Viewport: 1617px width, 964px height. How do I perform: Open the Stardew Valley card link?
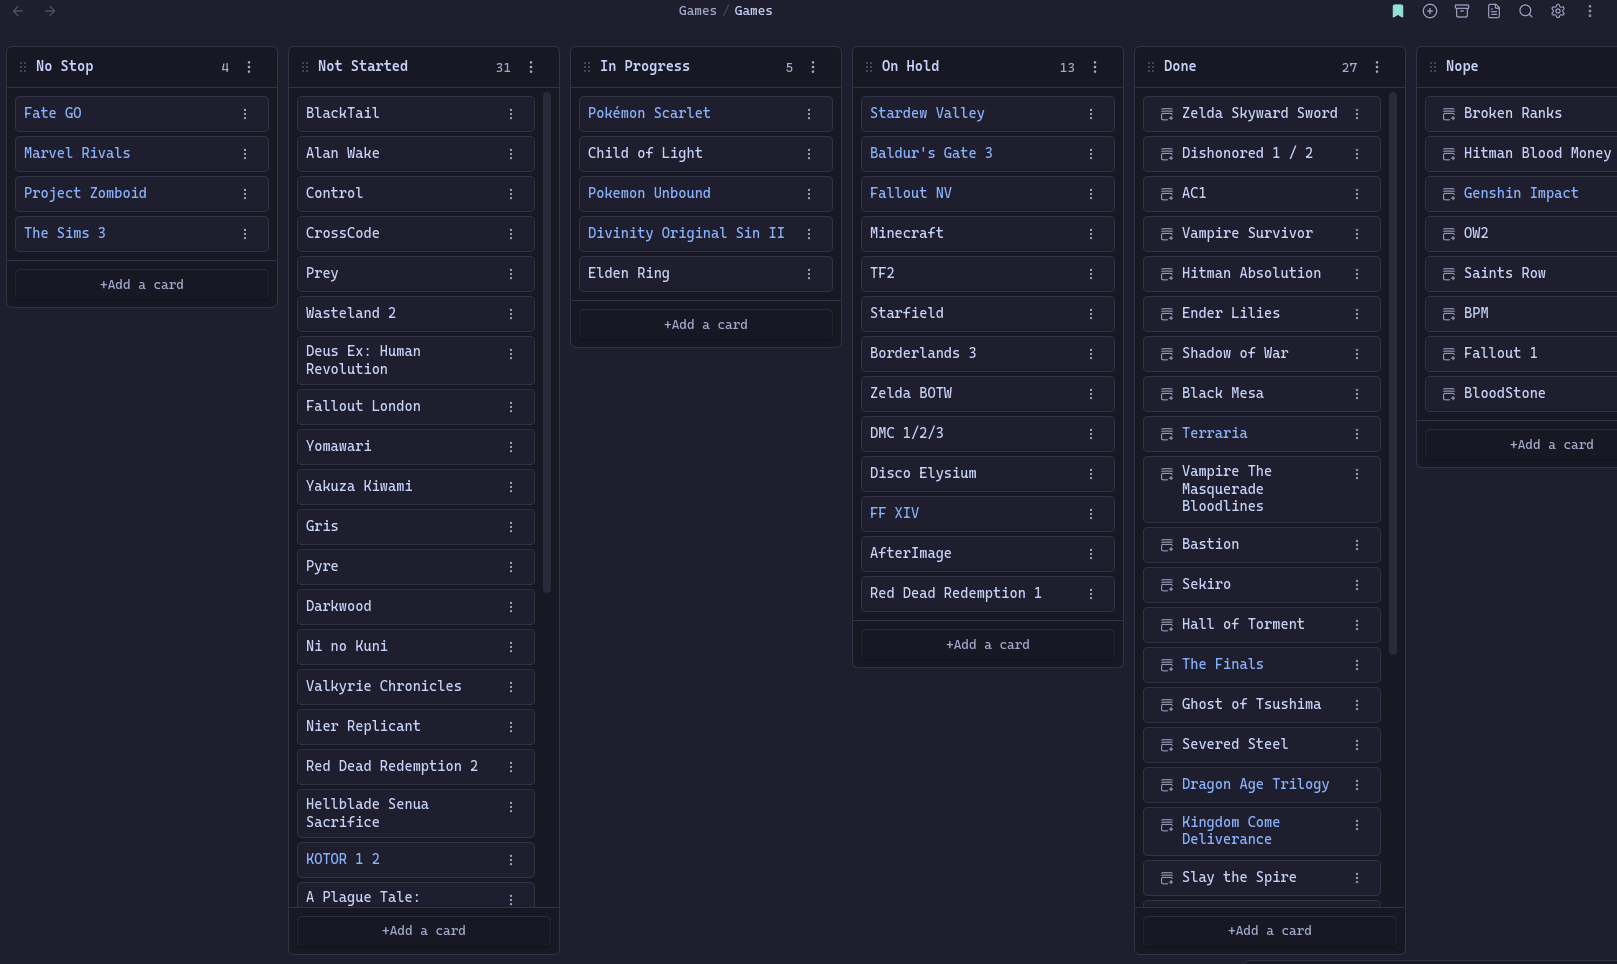pos(926,113)
